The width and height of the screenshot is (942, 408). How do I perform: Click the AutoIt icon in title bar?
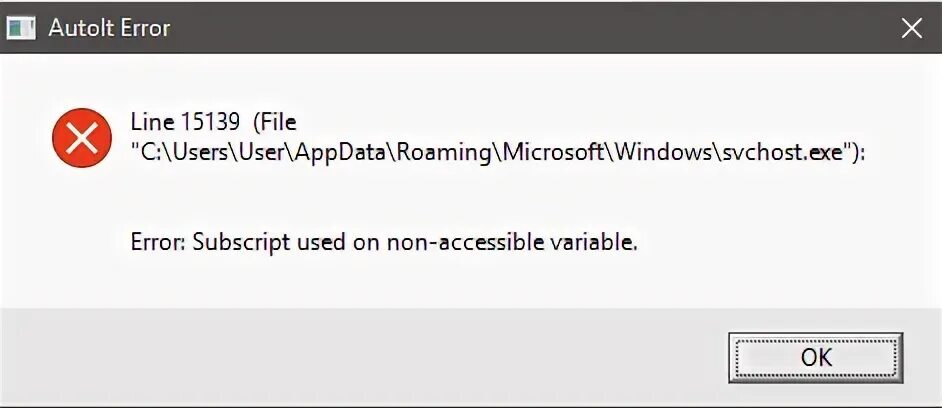coord(21,28)
